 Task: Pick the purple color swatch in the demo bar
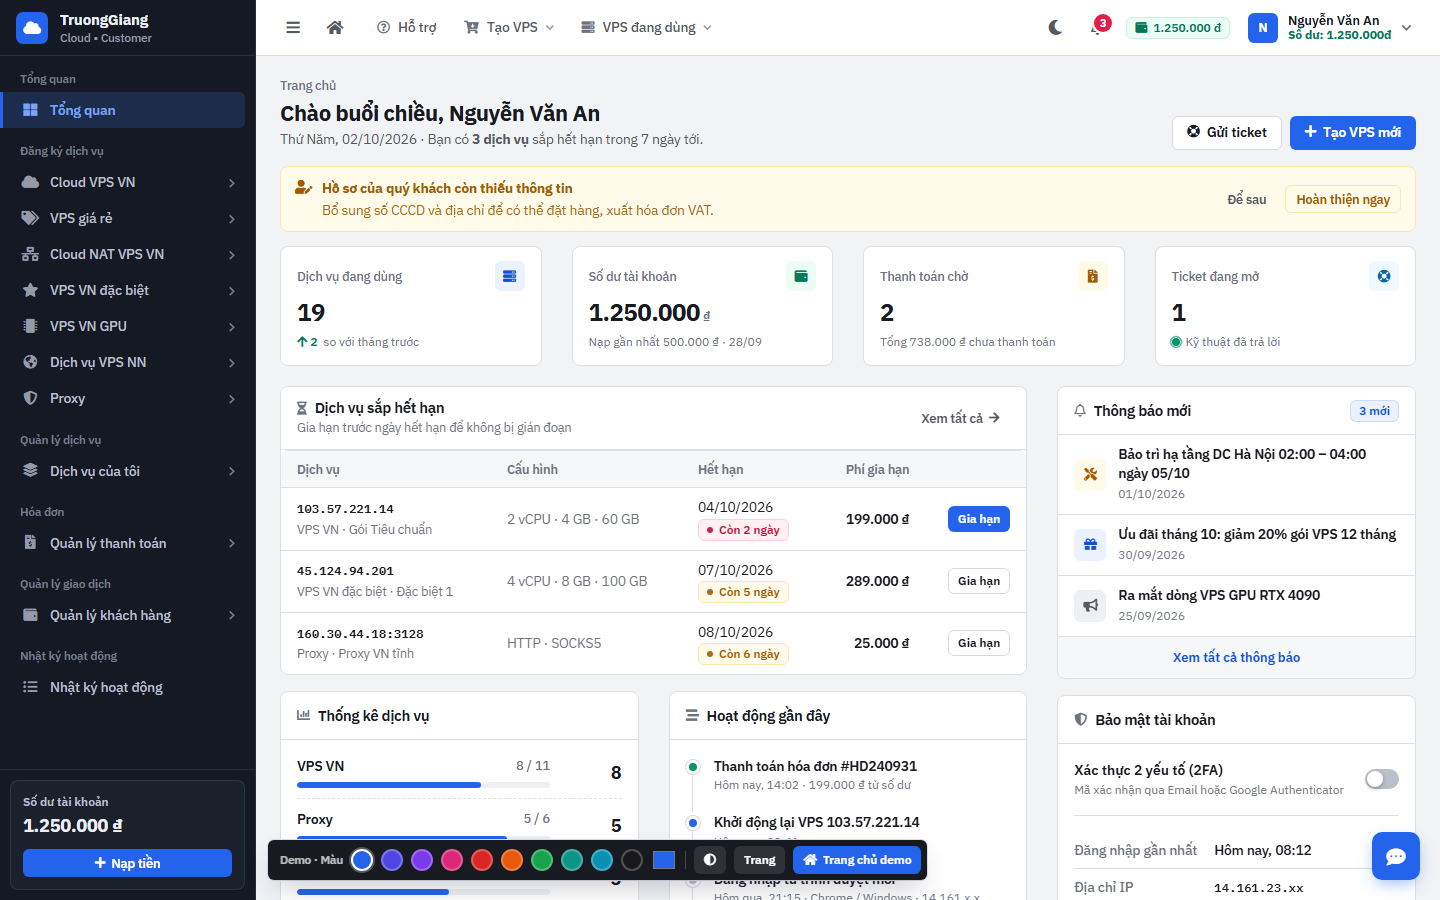tap(422, 860)
